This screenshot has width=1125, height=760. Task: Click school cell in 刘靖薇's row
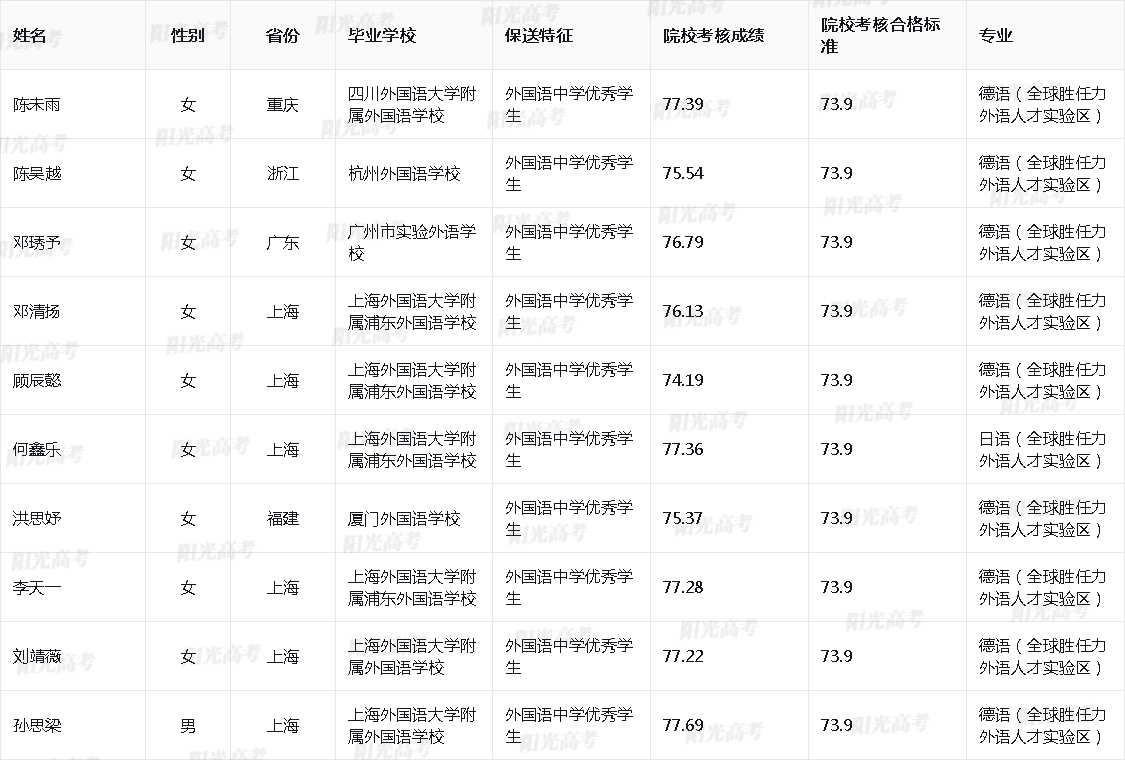point(412,657)
